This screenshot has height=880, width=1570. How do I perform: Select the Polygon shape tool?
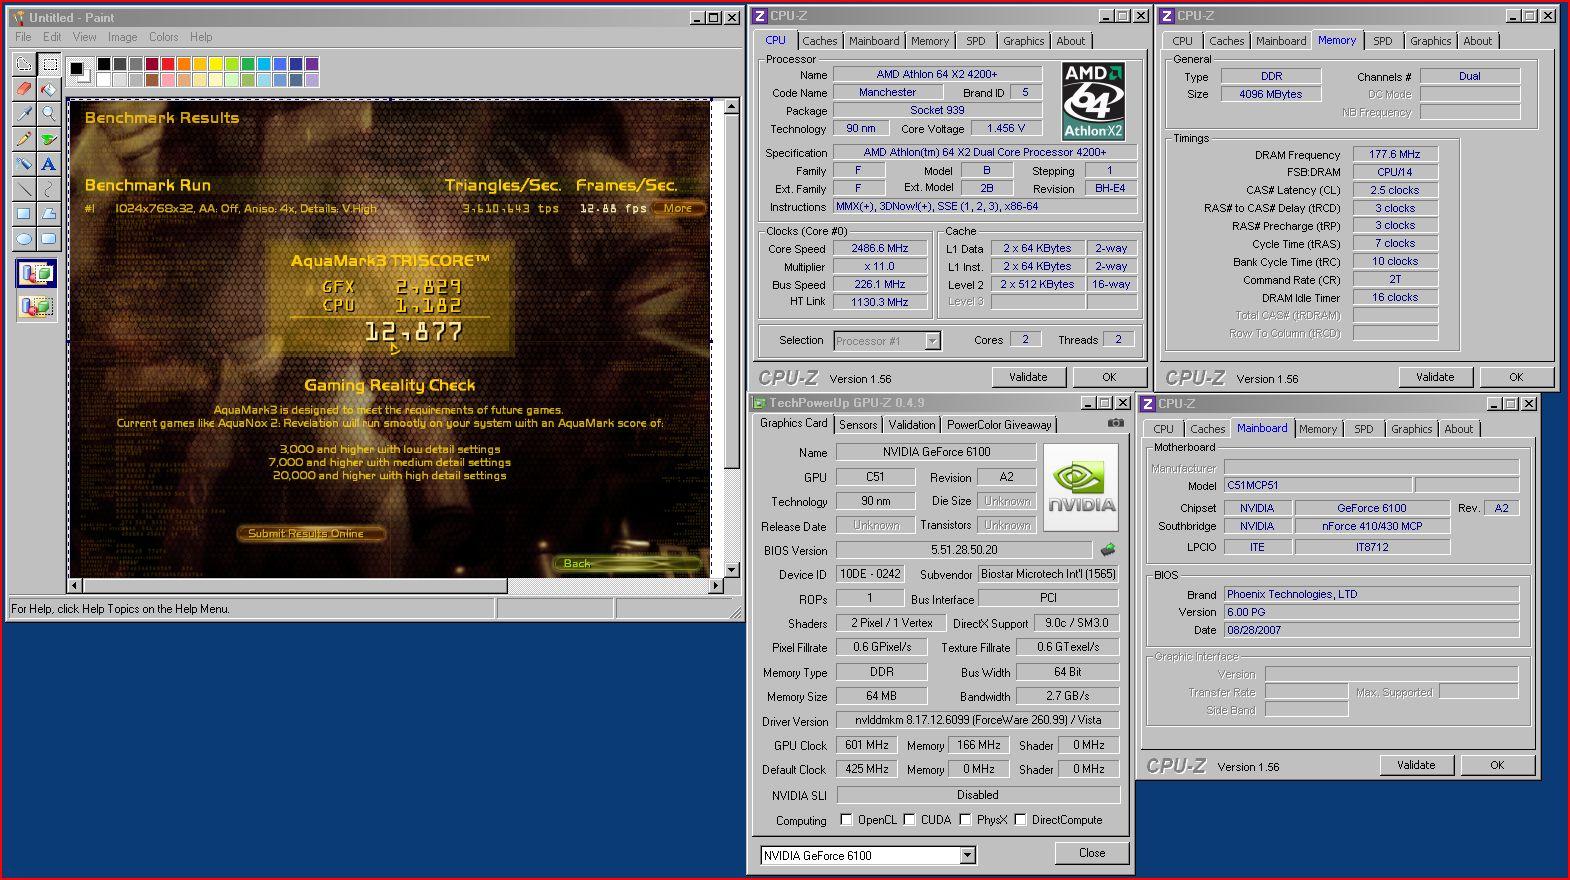coord(49,215)
